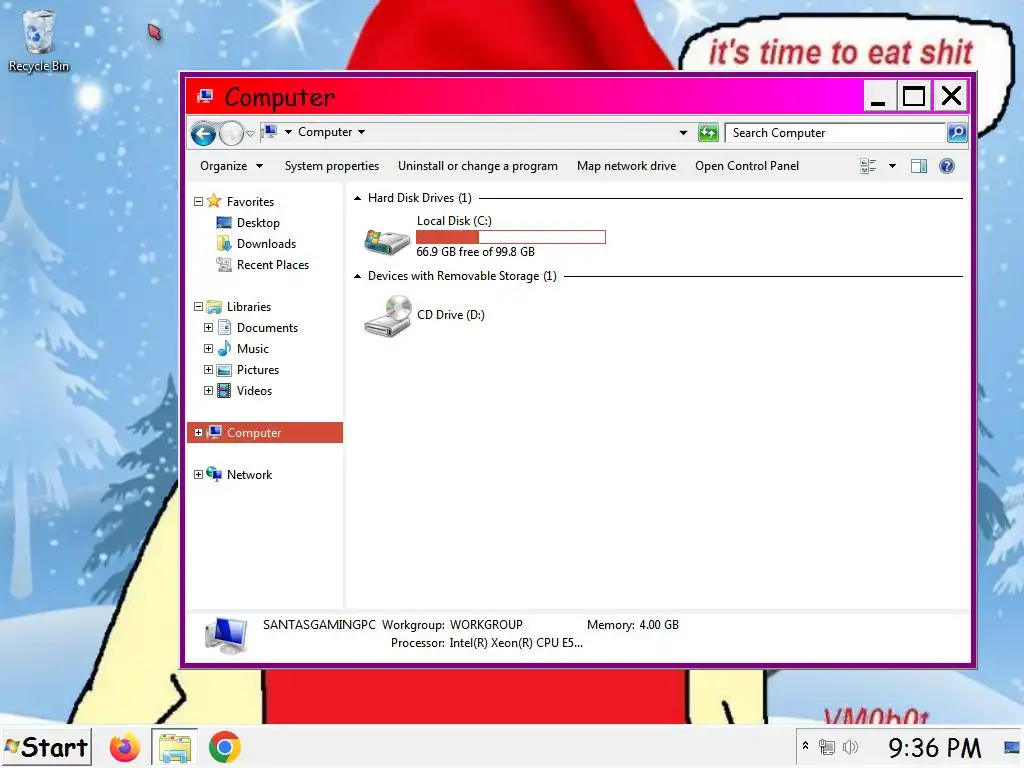Screen dimensions: 1024x768
Task: Select the Documents library
Action: click(x=267, y=328)
